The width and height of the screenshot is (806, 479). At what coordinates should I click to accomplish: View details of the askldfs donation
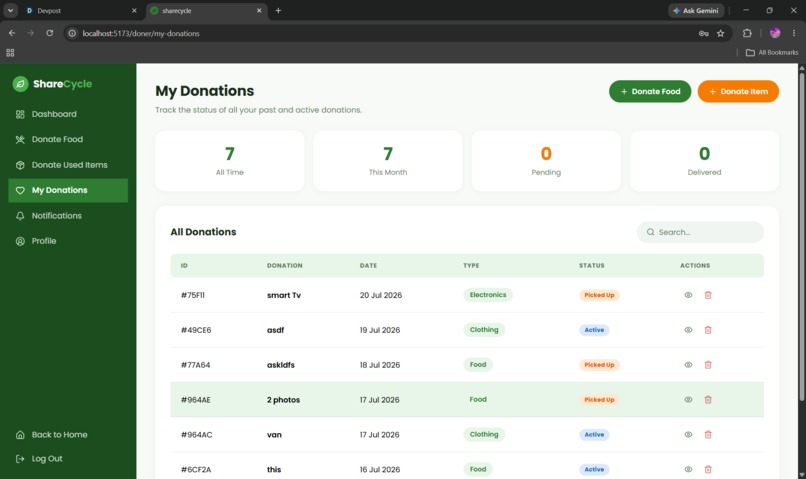(x=688, y=365)
